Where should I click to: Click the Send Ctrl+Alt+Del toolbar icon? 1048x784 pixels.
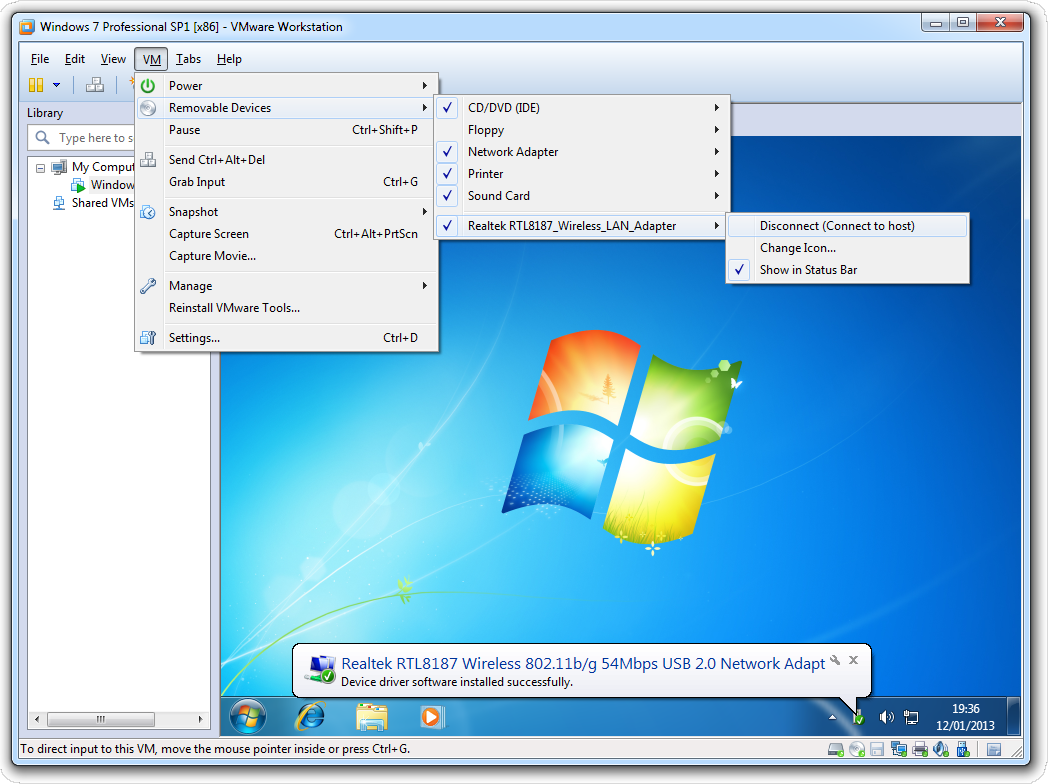95,85
